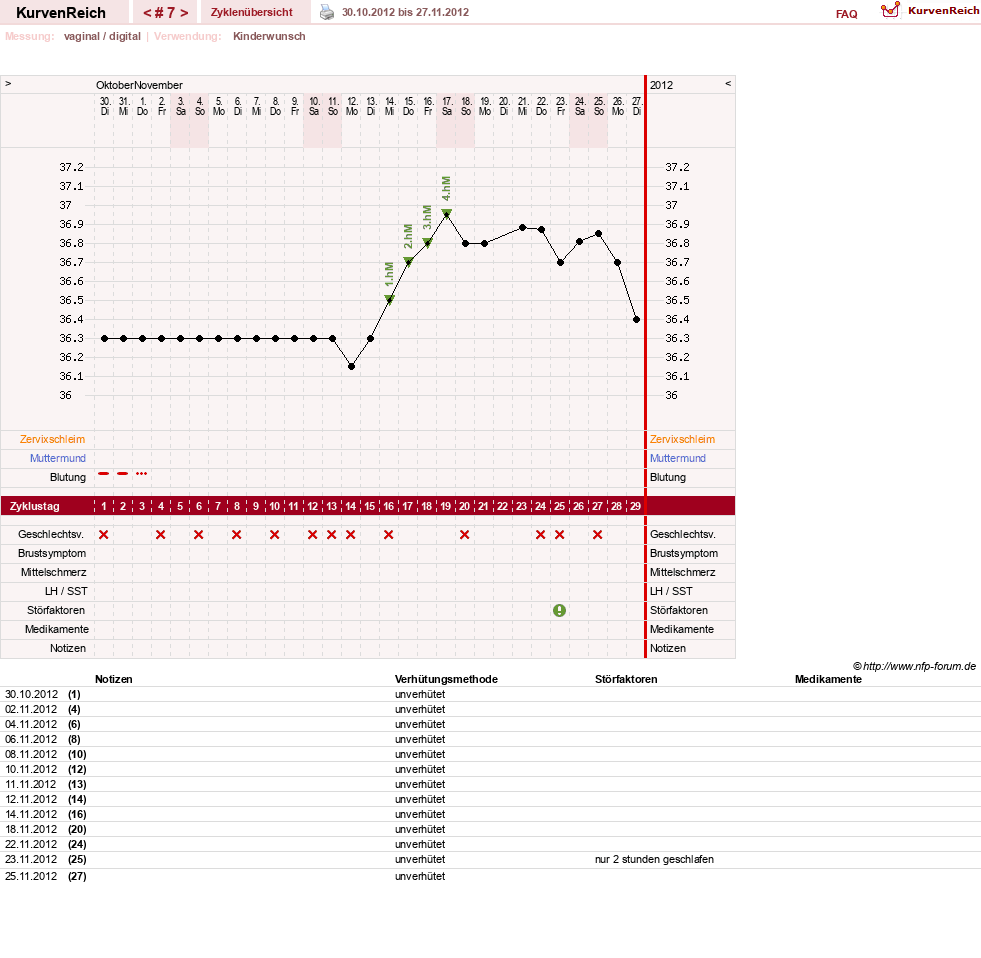Click the left Muttermund row label
The height and width of the screenshot is (958, 981).
coord(58,458)
